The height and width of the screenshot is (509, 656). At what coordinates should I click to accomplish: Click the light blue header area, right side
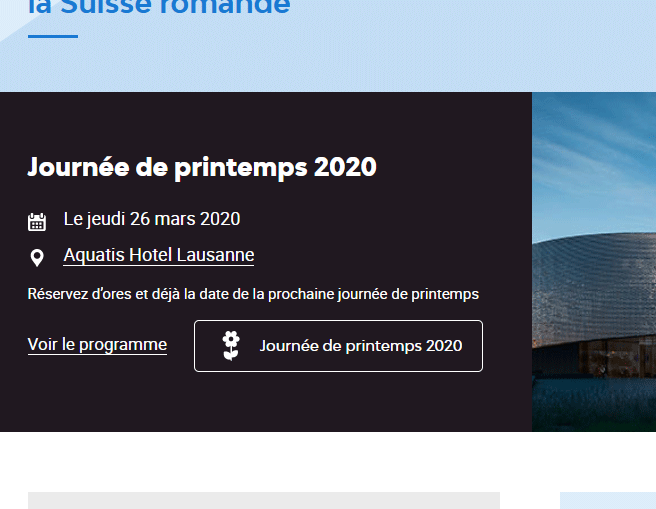click(x=500, y=45)
